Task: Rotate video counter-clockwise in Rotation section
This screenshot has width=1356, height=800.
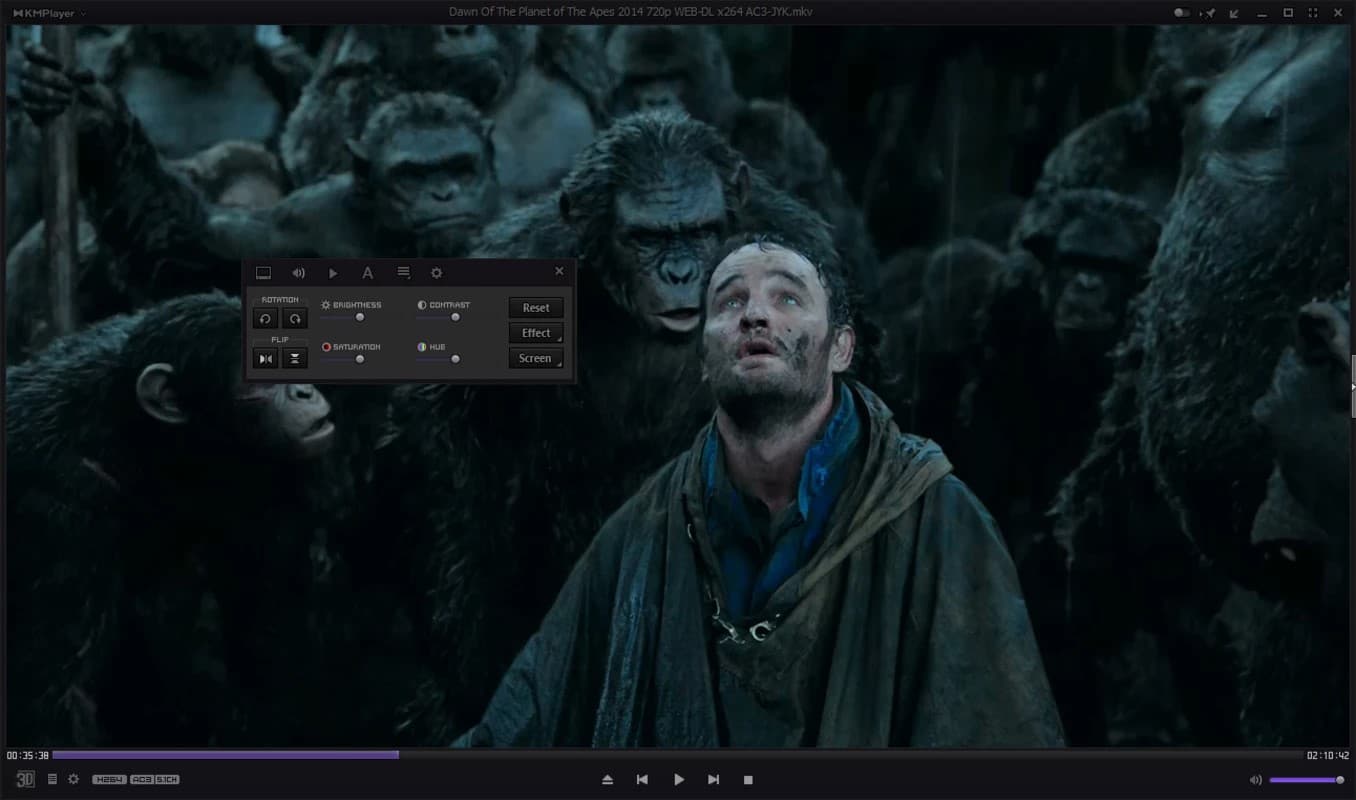Action: 265,319
